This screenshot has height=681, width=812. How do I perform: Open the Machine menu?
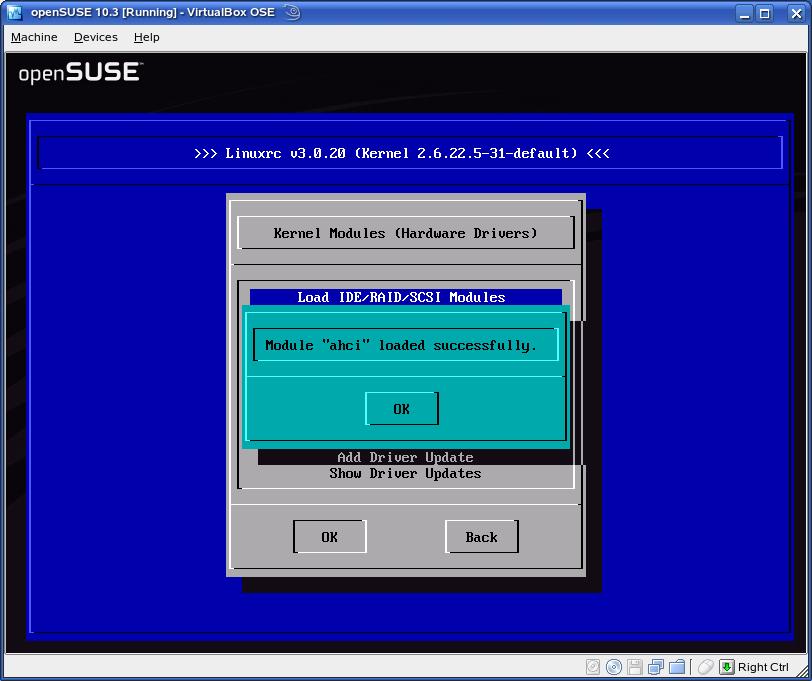pyautogui.click(x=34, y=37)
